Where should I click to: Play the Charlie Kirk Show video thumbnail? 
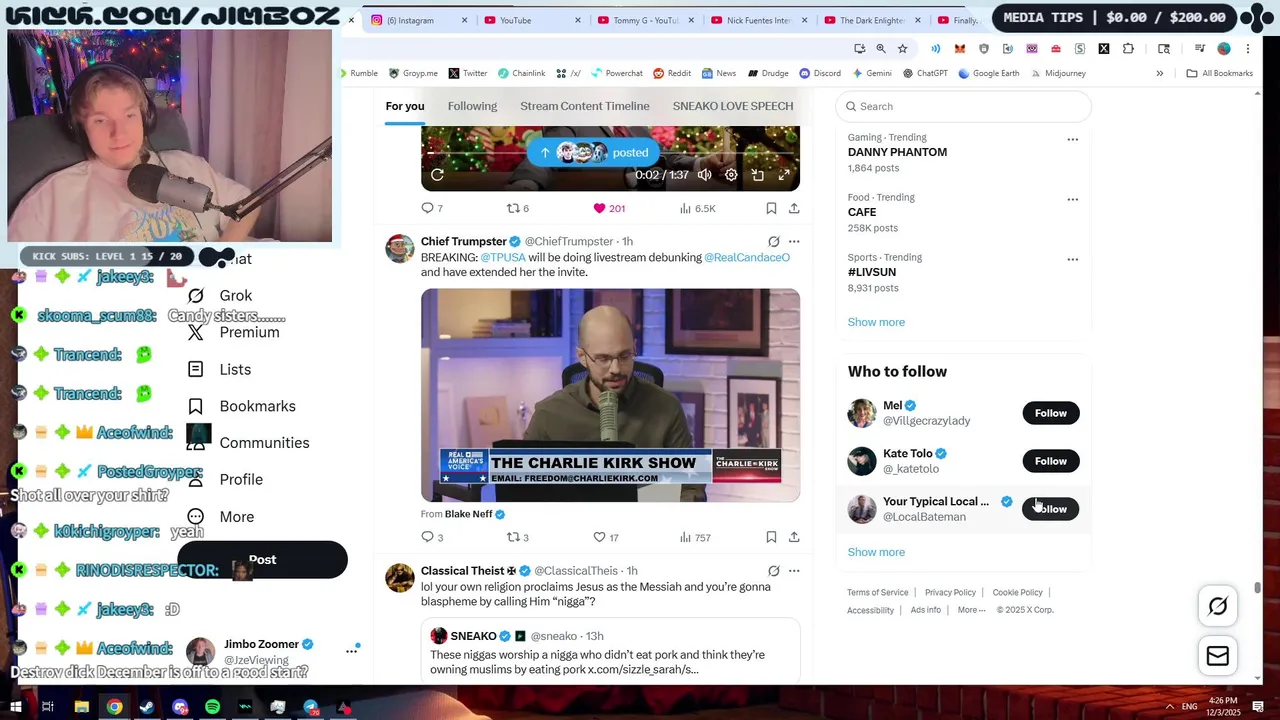click(610, 395)
